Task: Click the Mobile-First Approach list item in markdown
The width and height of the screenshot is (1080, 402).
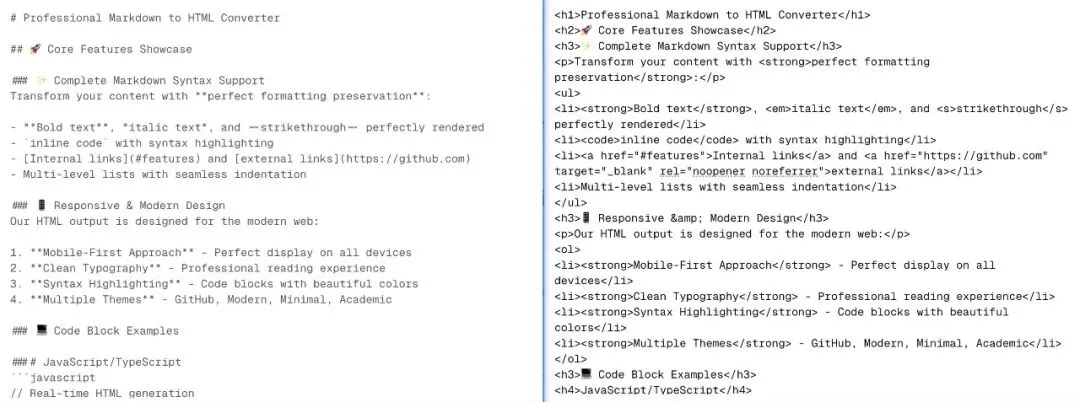Action: tap(211, 253)
